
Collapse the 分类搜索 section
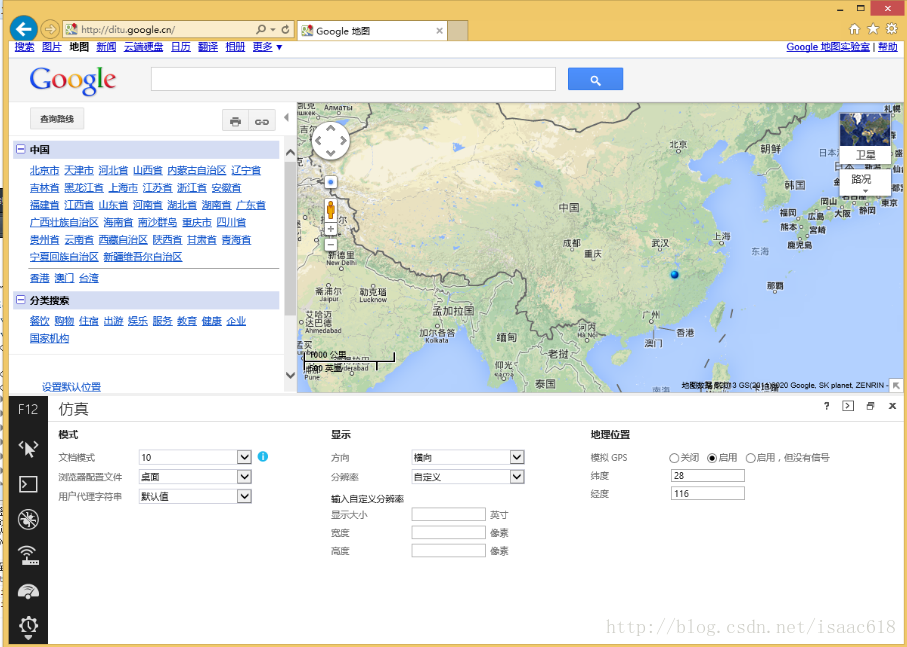click(x=21, y=300)
